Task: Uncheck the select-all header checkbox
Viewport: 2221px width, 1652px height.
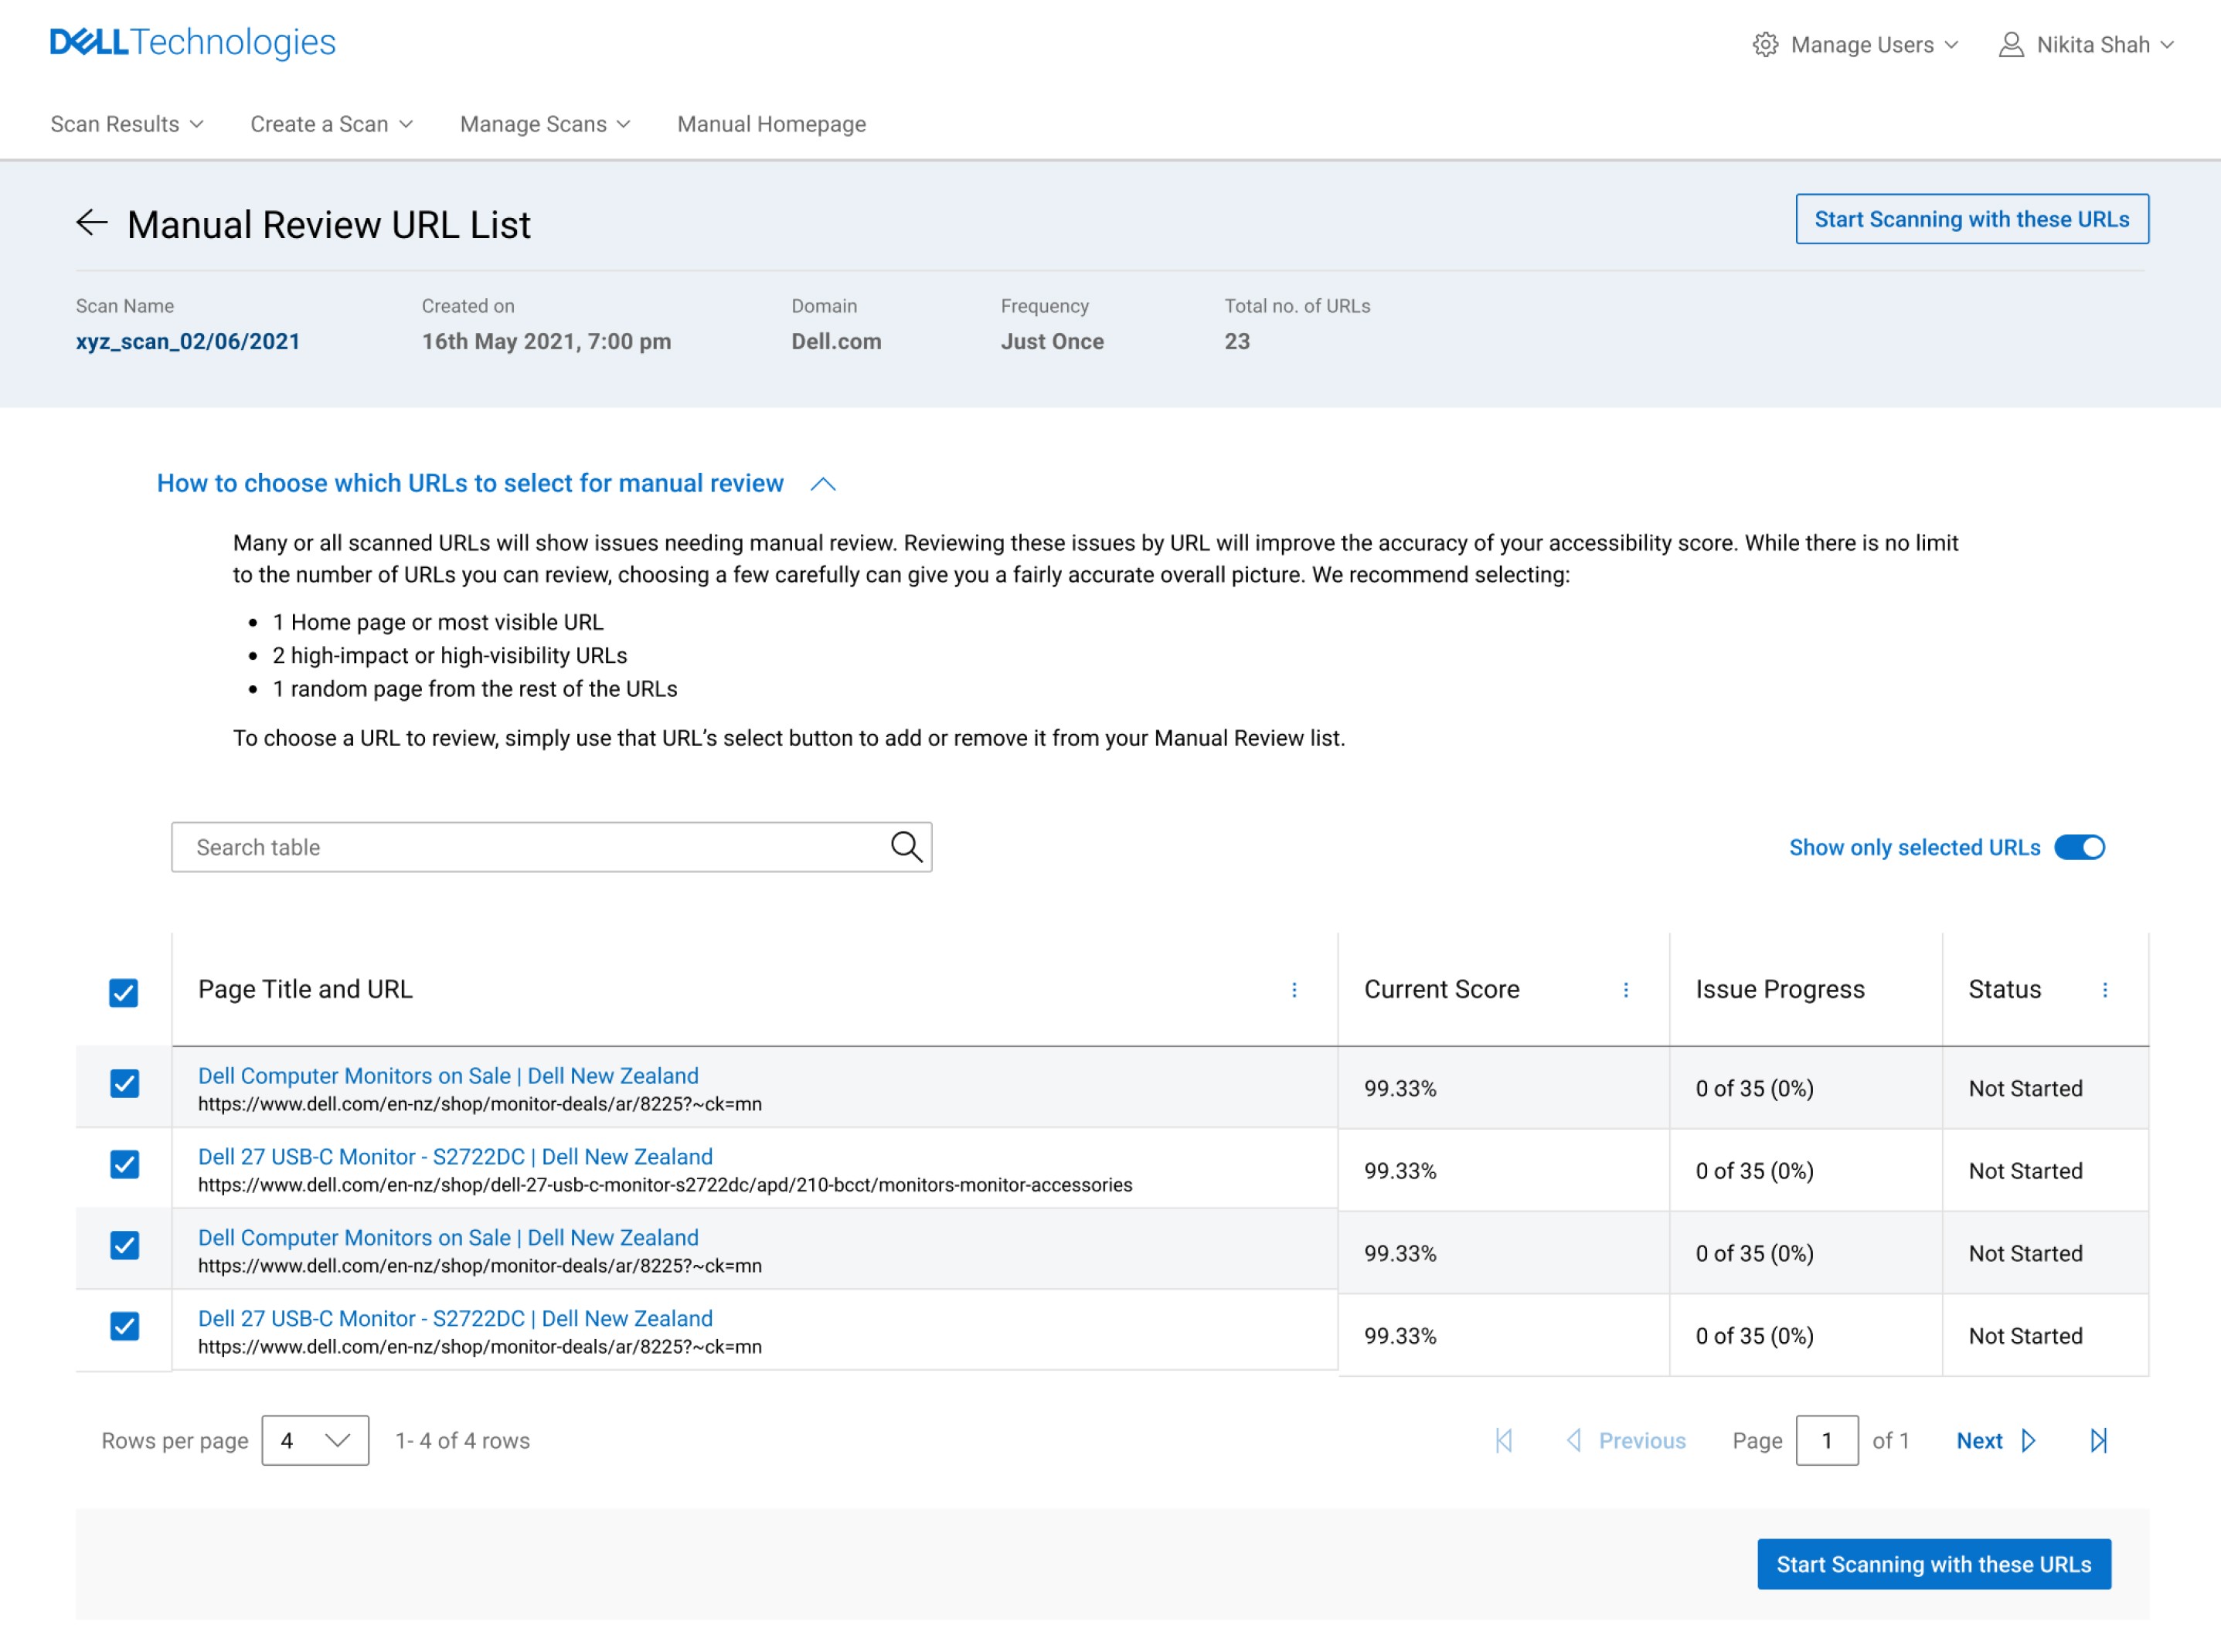Action: pyautogui.click(x=124, y=993)
